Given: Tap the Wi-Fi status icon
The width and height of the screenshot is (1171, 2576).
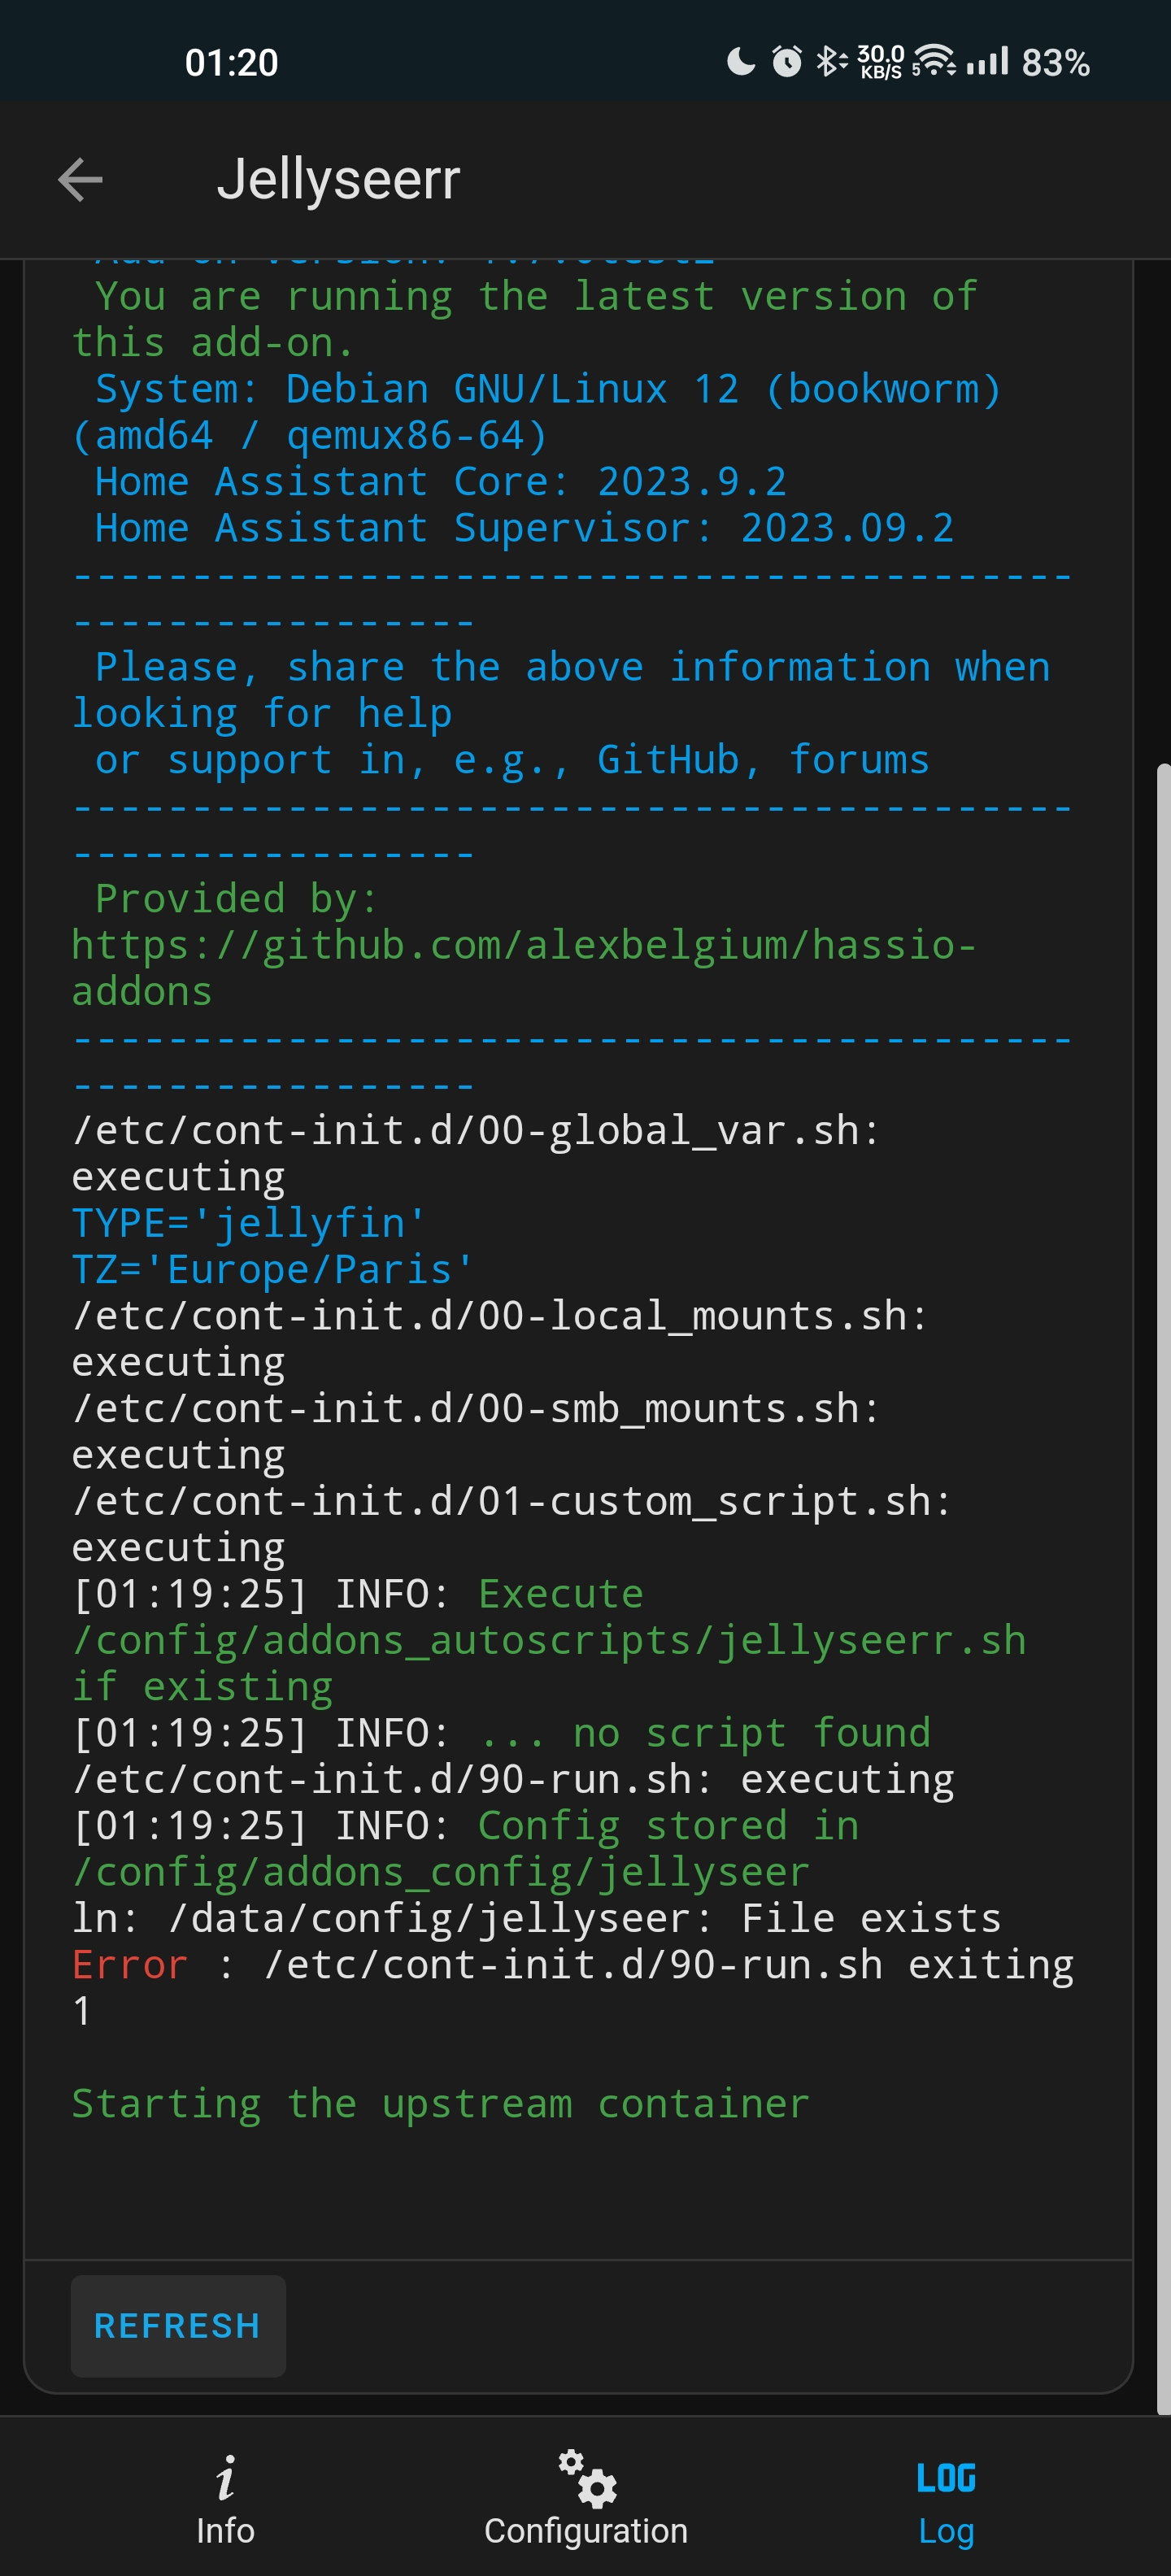Looking at the screenshot, I should [934, 62].
